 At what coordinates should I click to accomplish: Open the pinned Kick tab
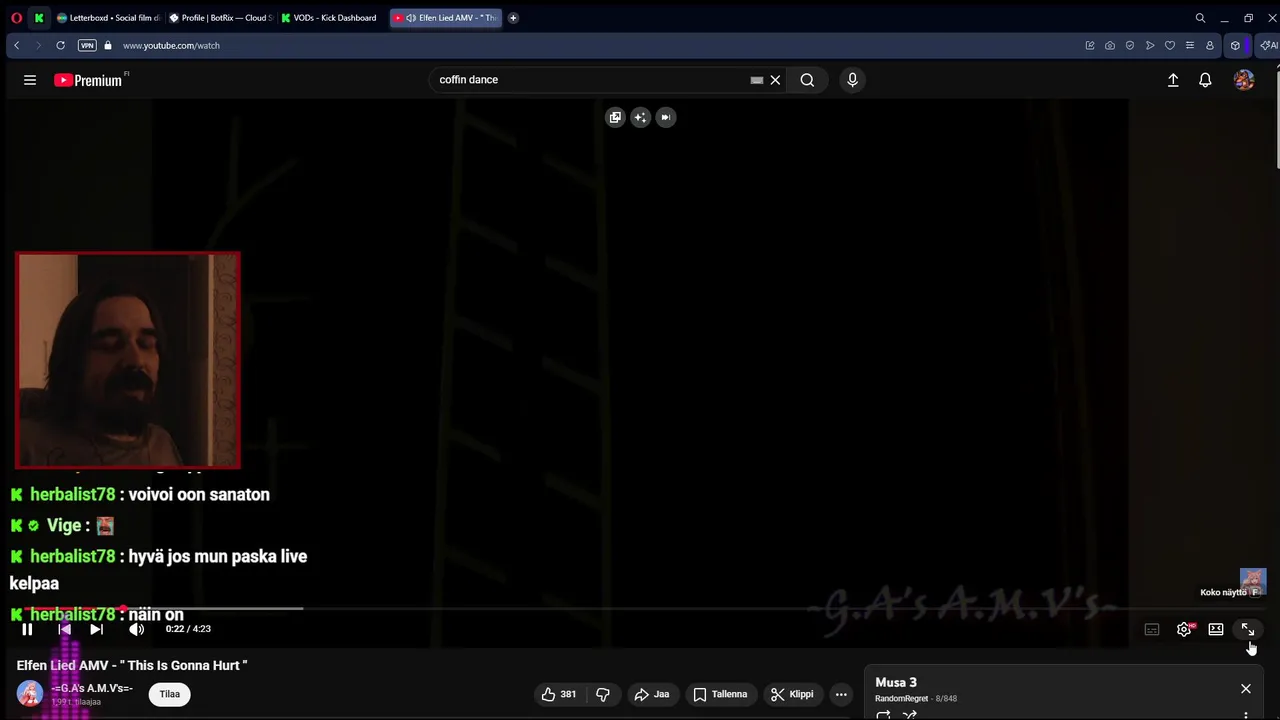pos(39,18)
